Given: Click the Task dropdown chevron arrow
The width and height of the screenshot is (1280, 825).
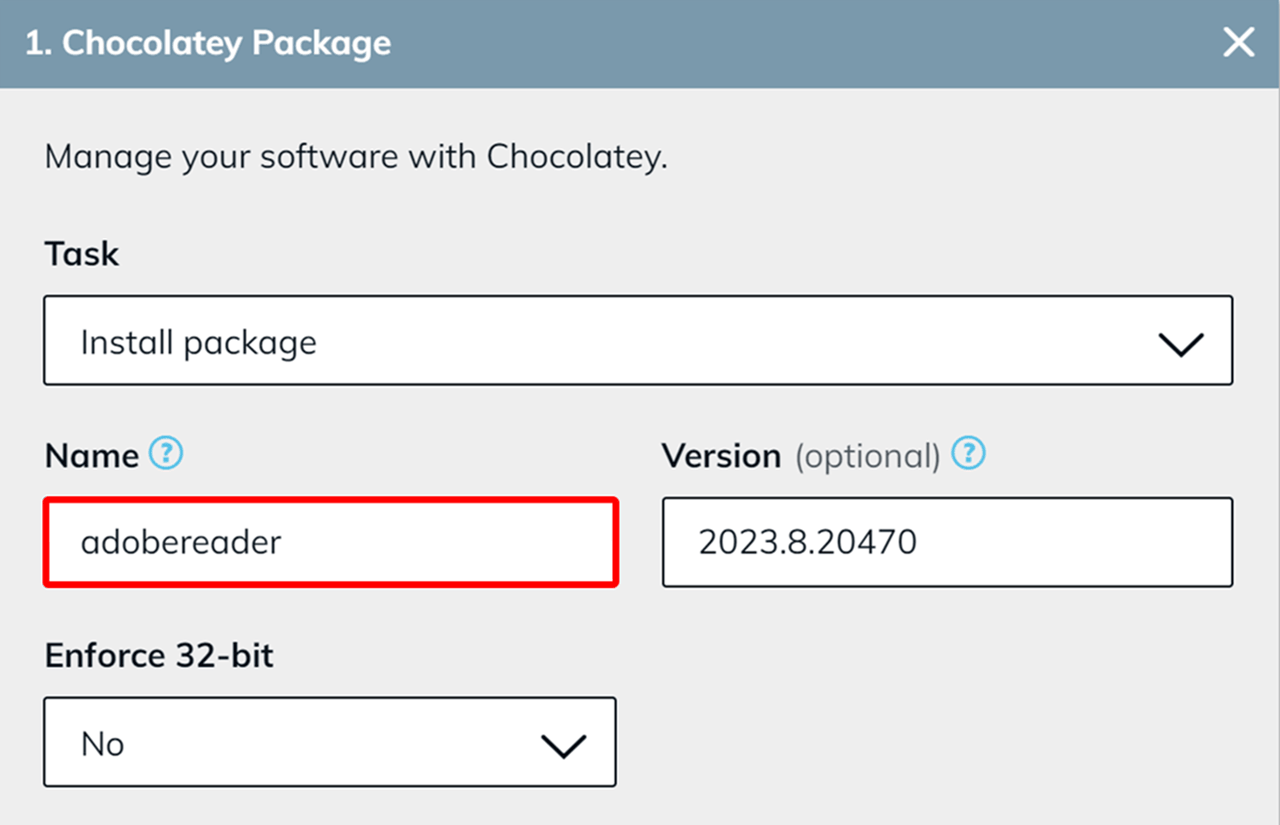Looking at the screenshot, I should (x=1179, y=343).
